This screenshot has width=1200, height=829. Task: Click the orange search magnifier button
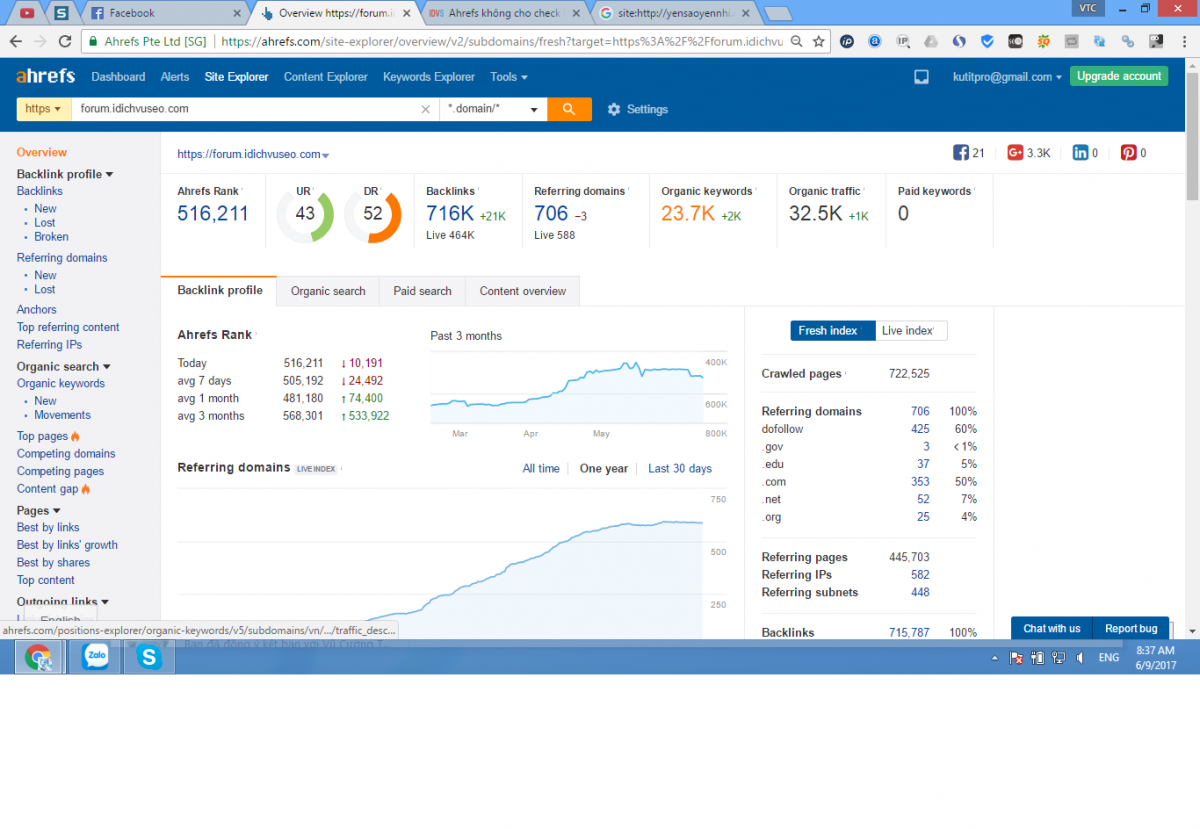pos(569,109)
